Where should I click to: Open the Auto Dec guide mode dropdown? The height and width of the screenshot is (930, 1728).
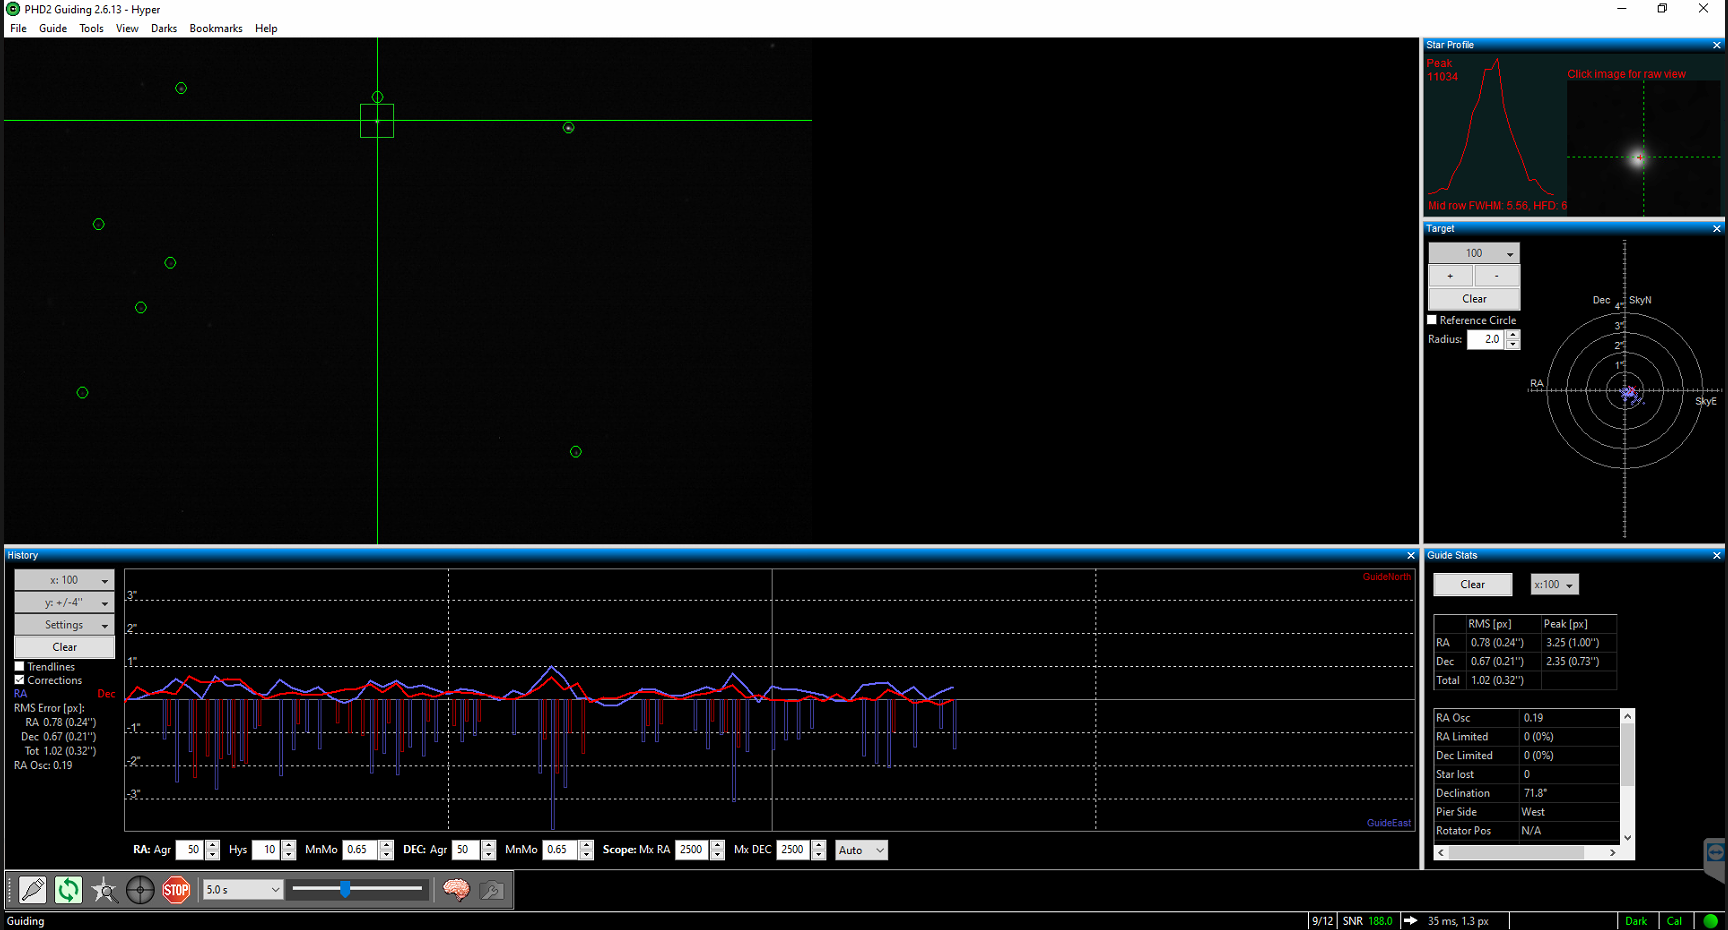click(861, 850)
